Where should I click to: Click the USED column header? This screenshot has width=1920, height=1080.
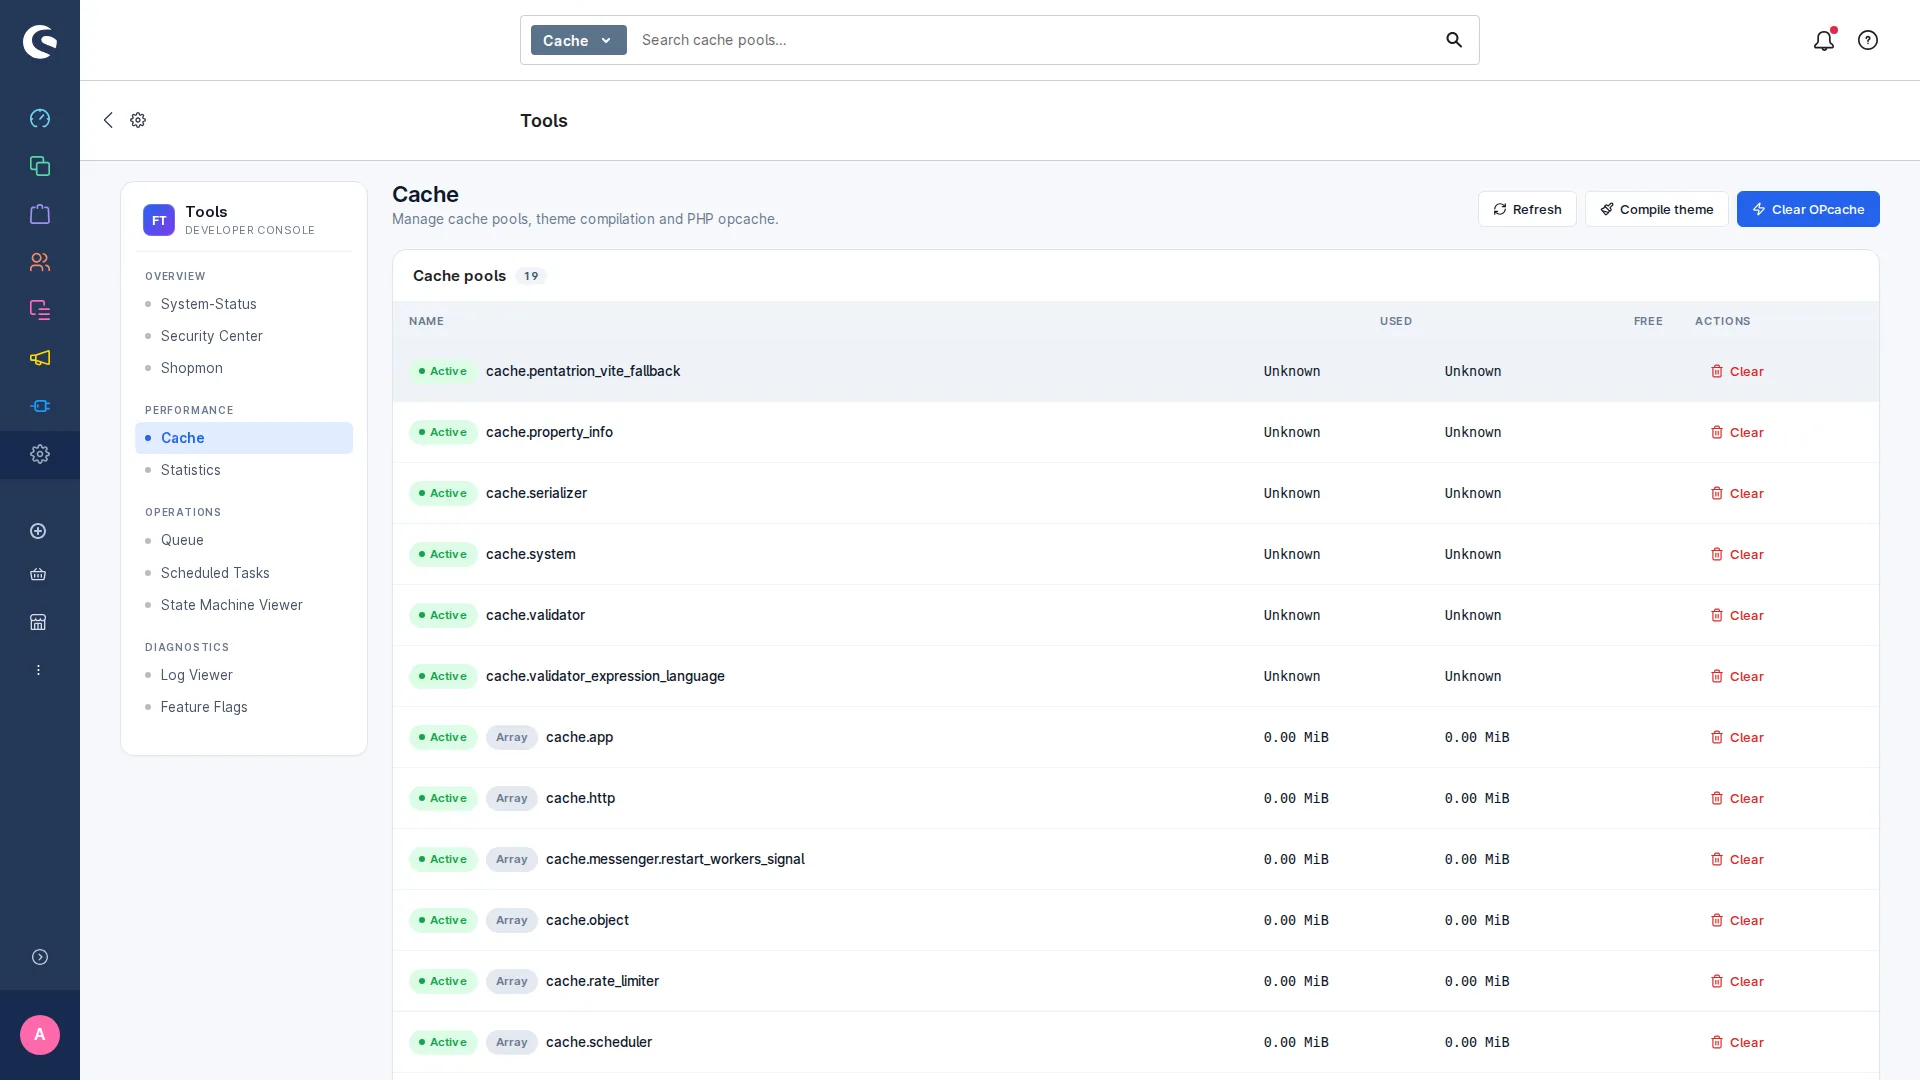coord(1396,321)
